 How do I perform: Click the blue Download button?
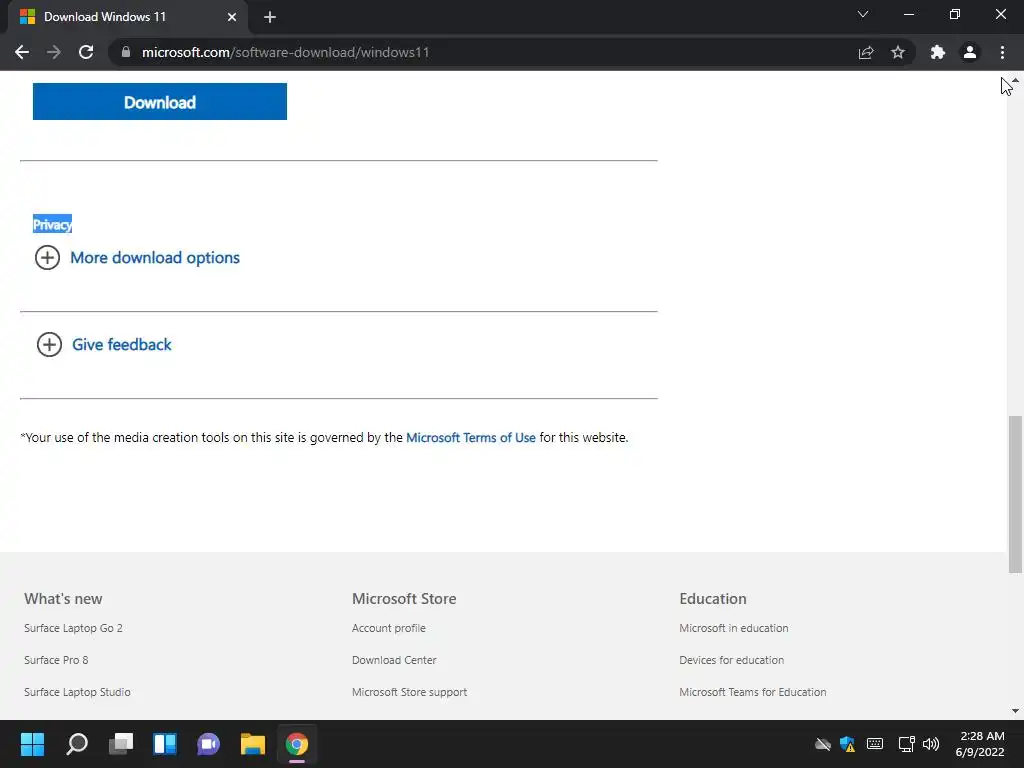pos(160,101)
